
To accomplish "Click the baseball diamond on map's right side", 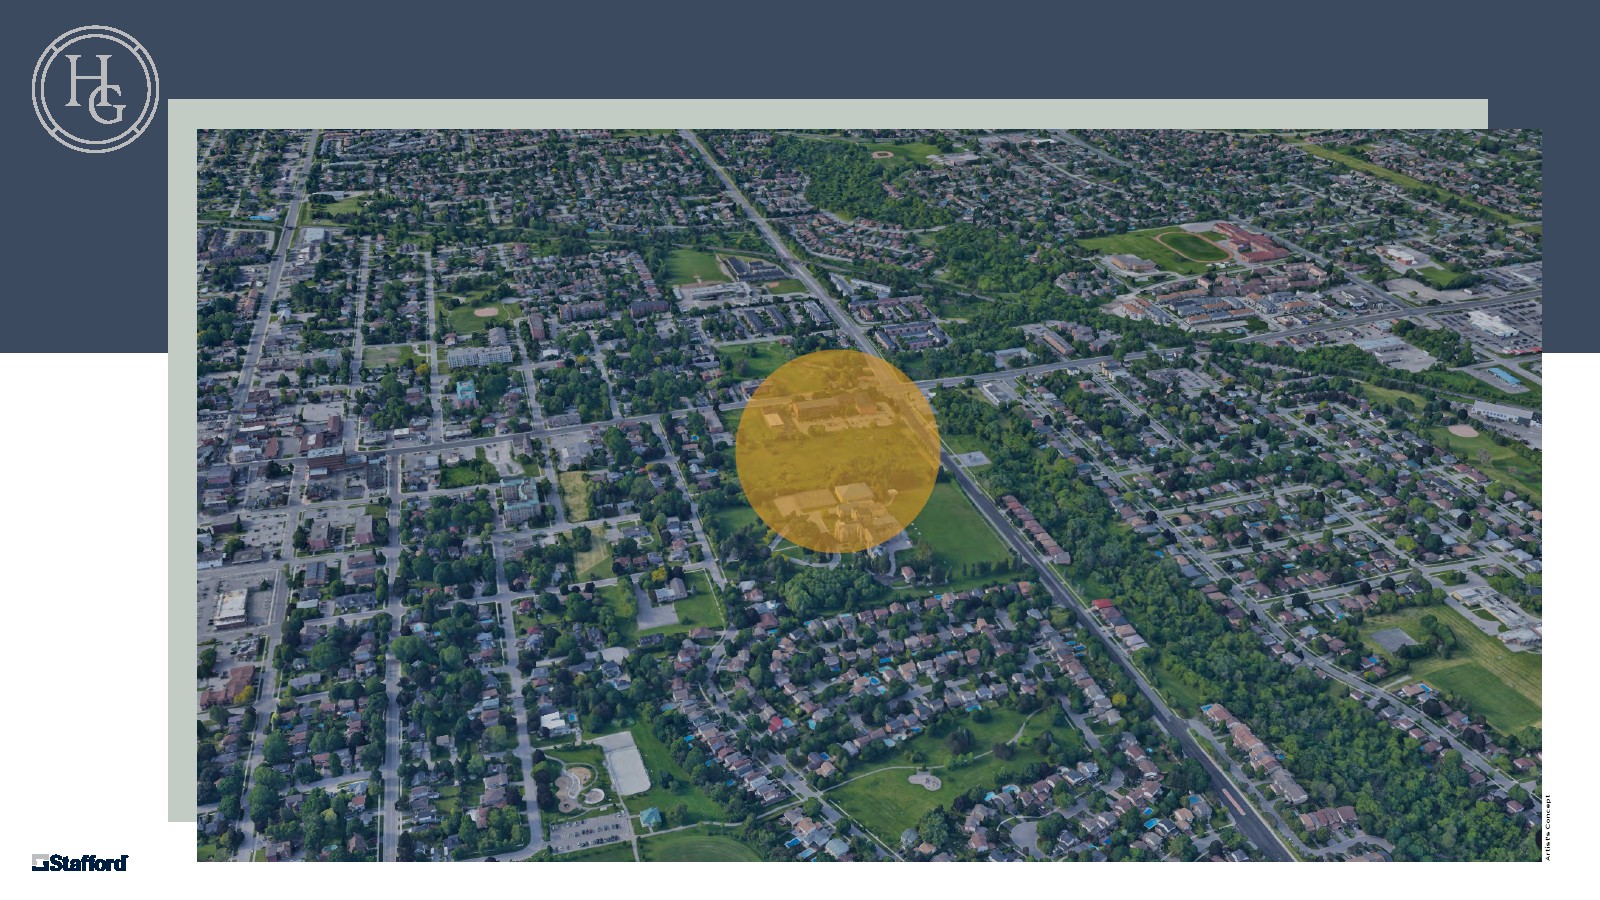I will point(1462,431).
